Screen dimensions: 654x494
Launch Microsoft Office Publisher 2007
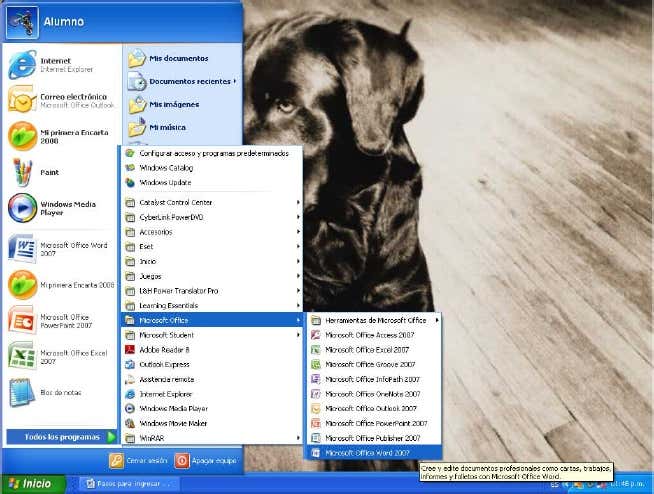[x=374, y=438]
